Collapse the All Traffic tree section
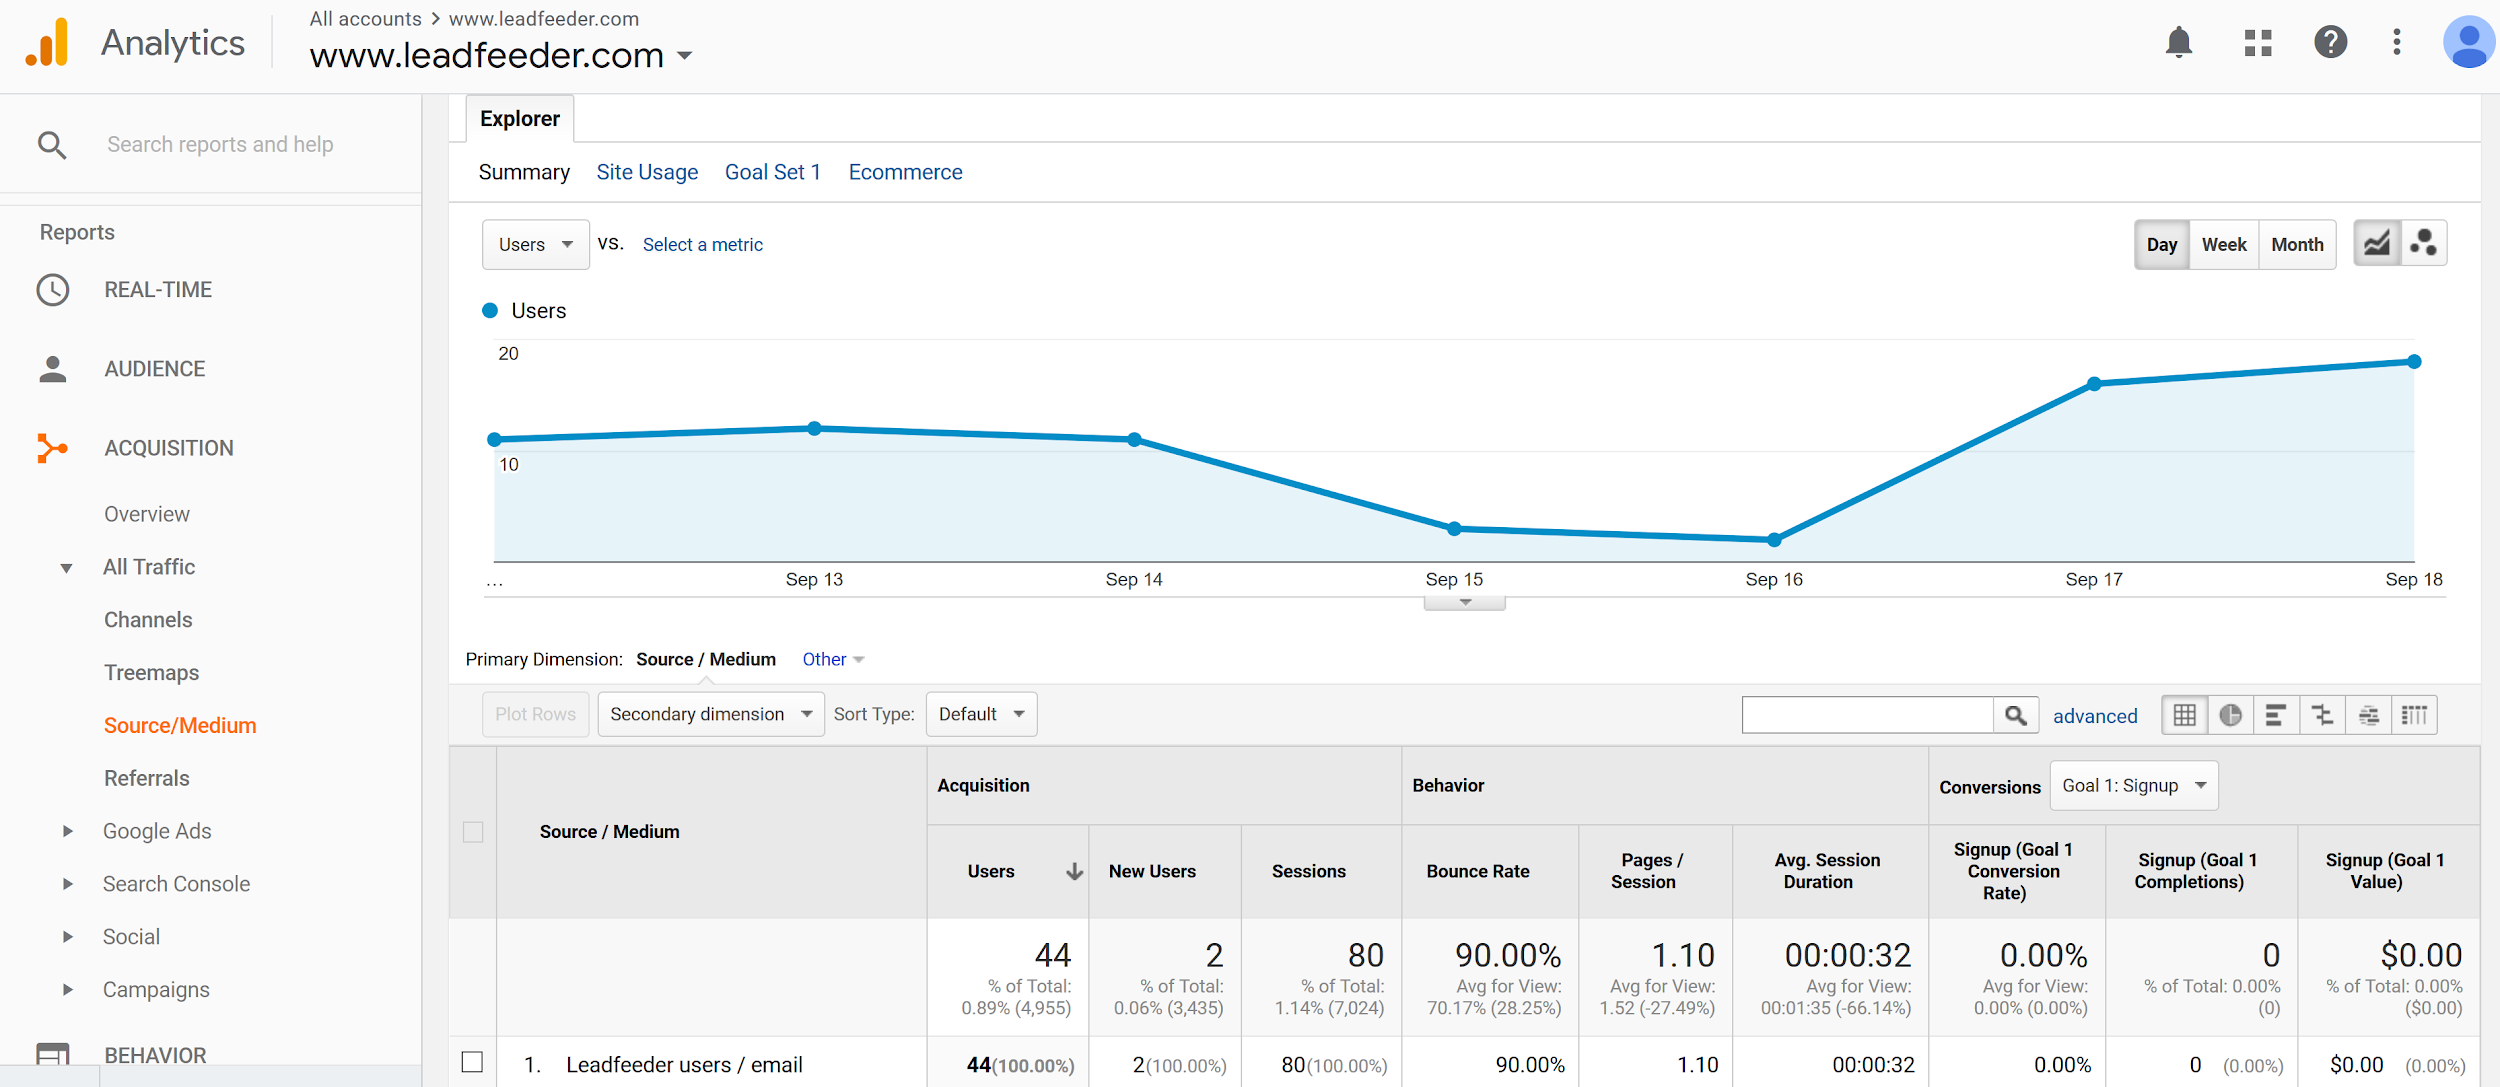2500x1087 pixels. (x=66, y=568)
